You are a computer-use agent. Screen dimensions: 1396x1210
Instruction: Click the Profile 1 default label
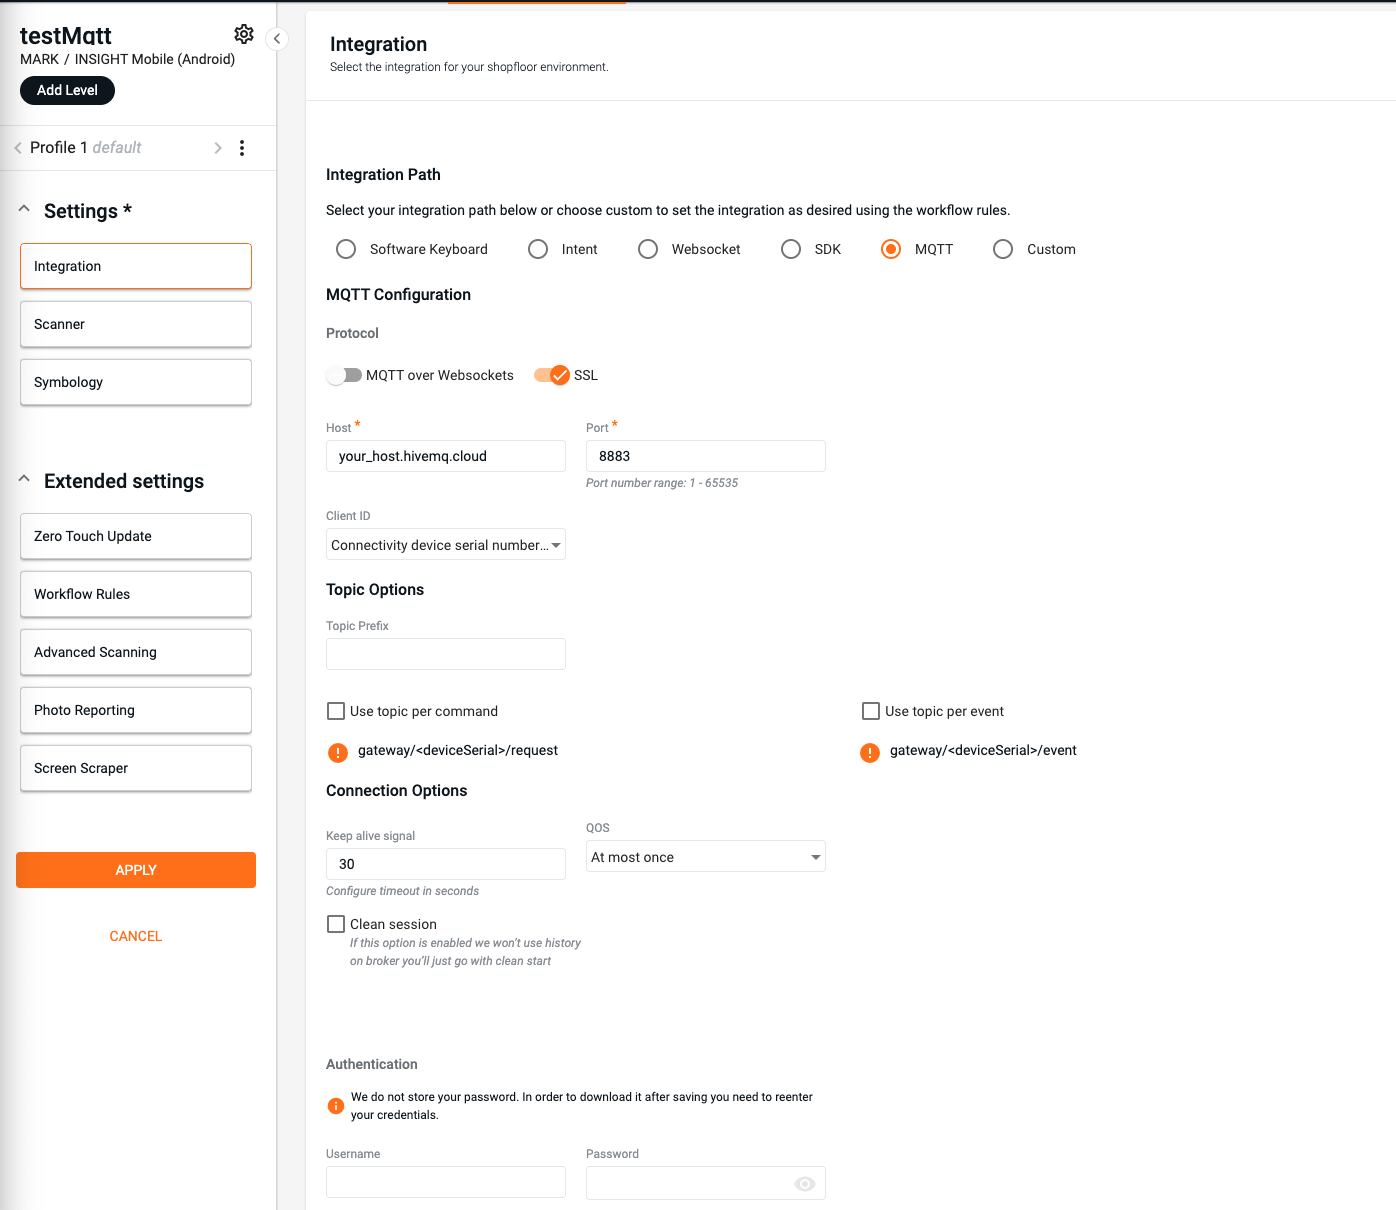[85, 147]
